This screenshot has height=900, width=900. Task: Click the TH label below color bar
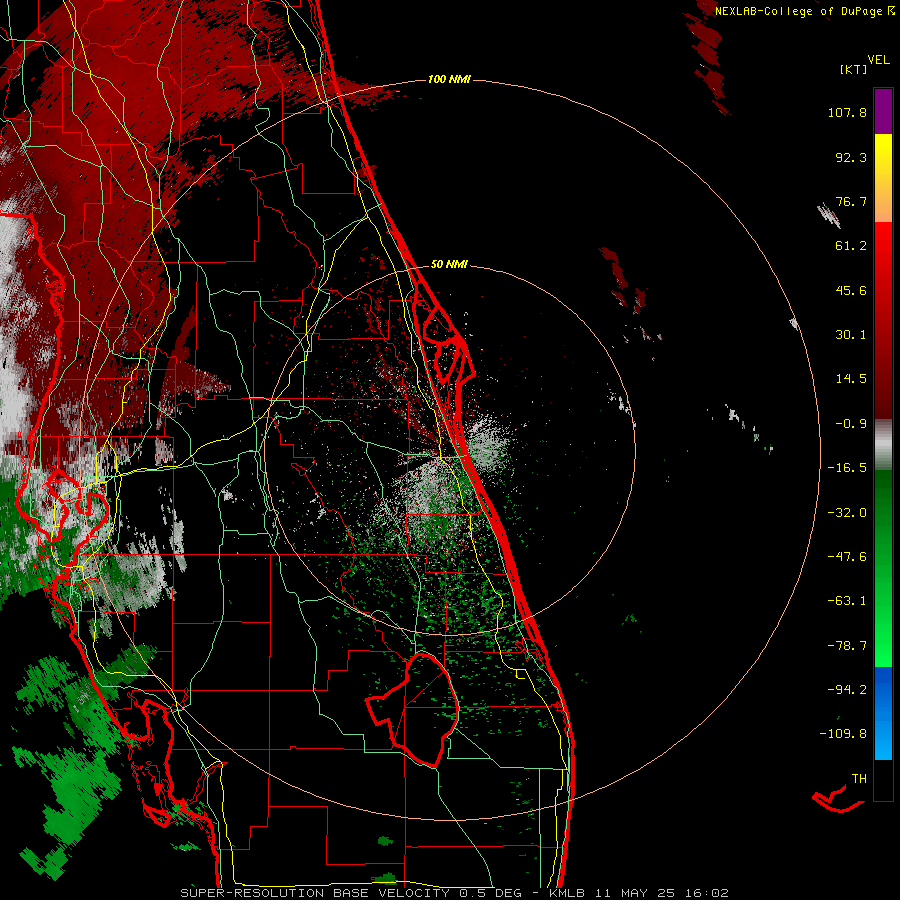click(859, 779)
